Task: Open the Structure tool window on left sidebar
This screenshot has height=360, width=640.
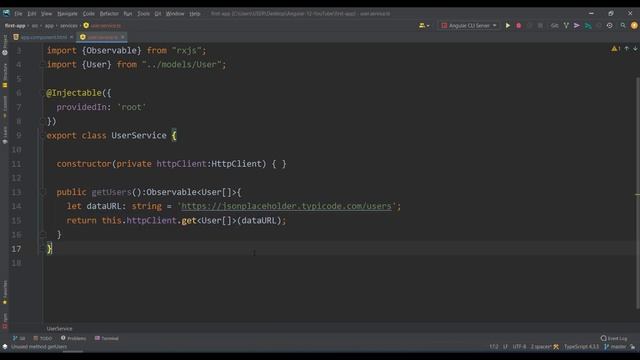Action: [x=5, y=76]
